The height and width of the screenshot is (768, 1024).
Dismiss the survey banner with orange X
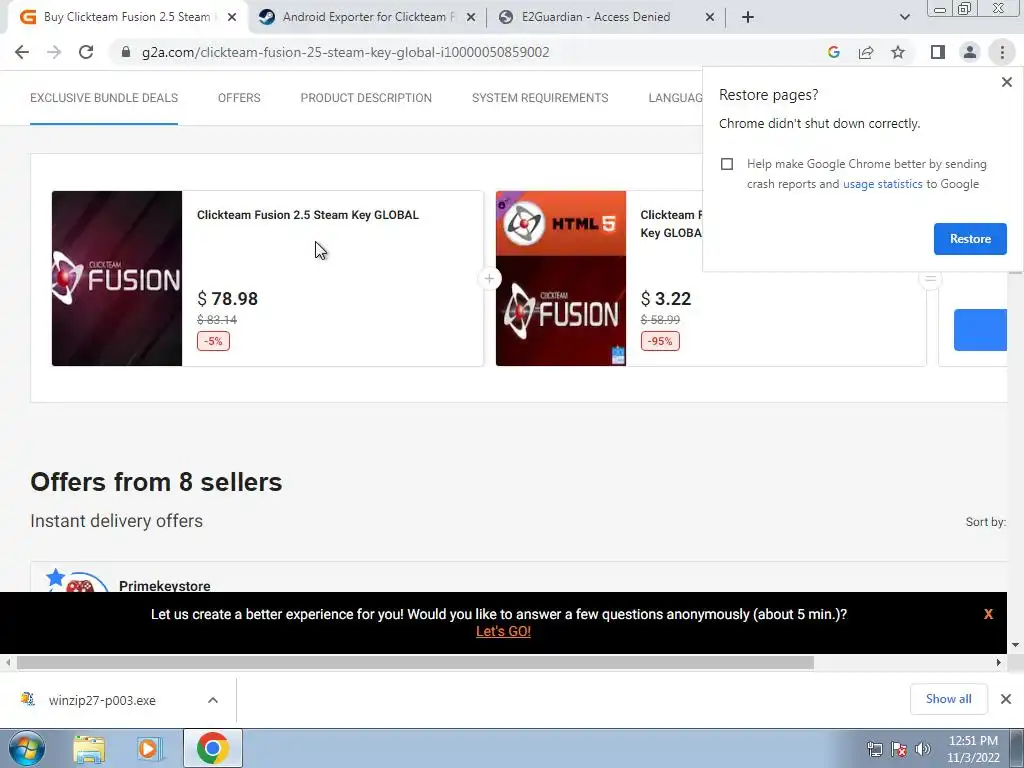coord(988,615)
